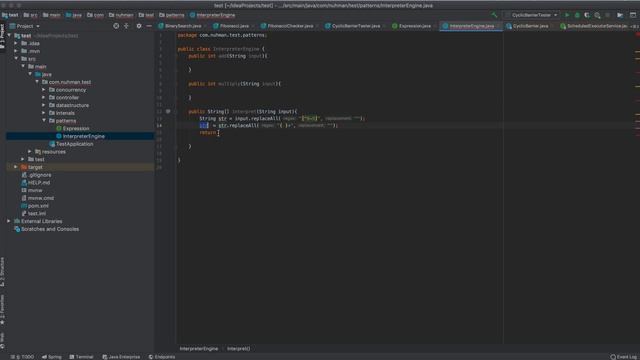This screenshot has height=360, width=640.
Task: Open the Terminal tool window
Action: [x=81, y=357]
